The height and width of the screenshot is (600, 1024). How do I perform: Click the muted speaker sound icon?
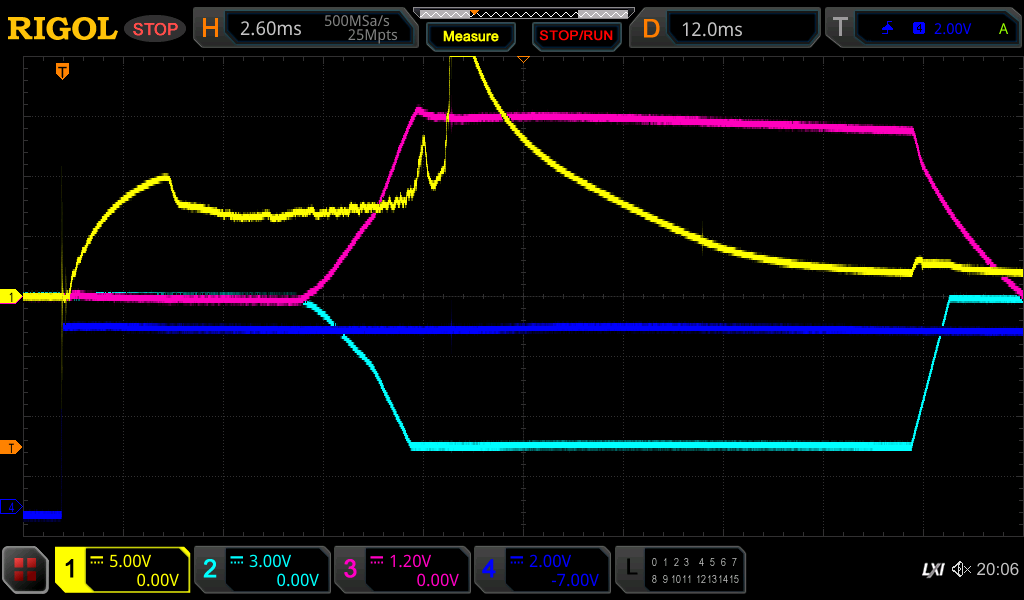961,569
